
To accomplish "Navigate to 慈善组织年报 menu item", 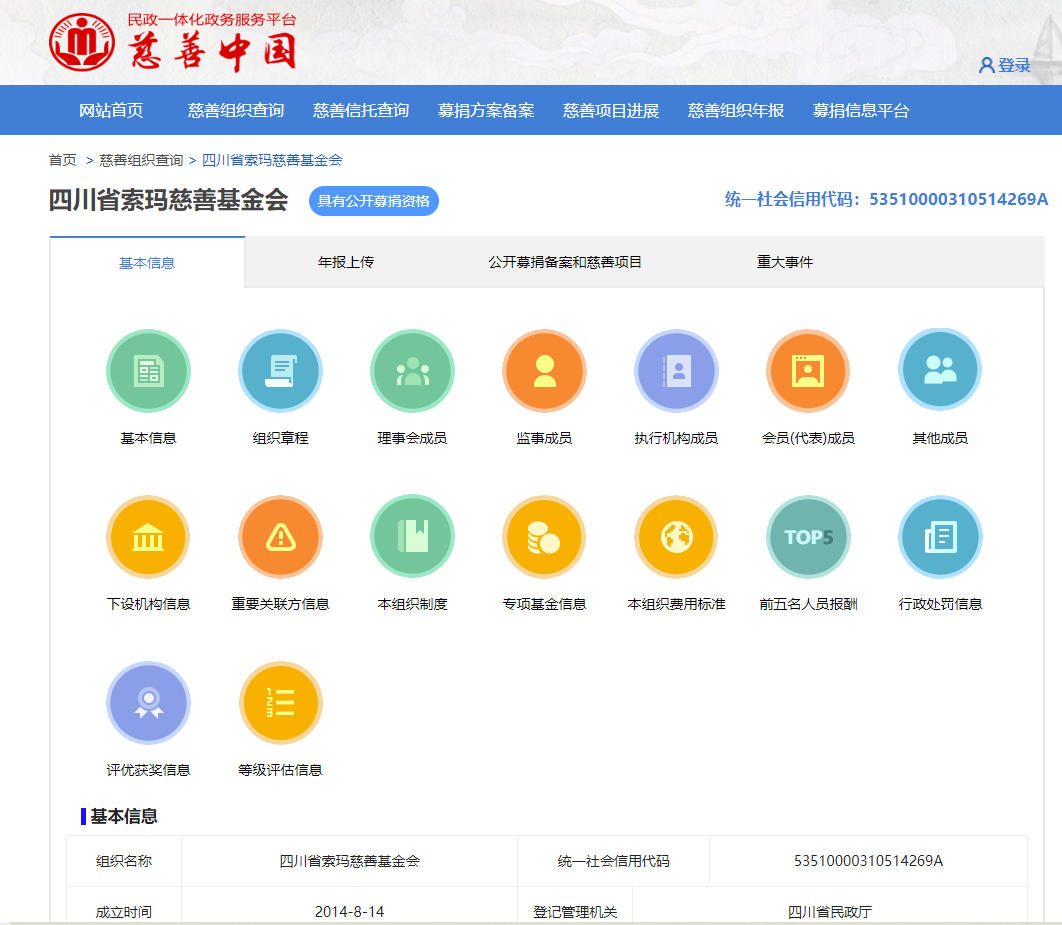I will pyautogui.click(x=736, y=110).
